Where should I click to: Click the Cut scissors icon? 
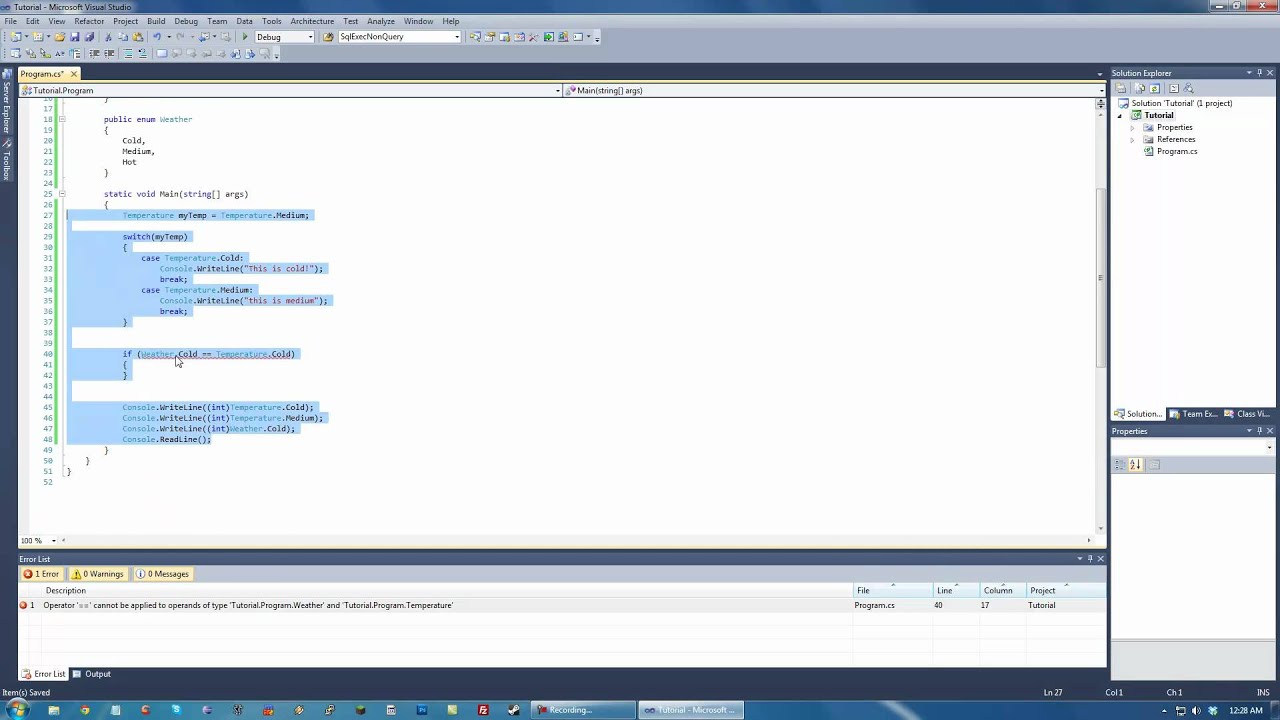(108, 37)
